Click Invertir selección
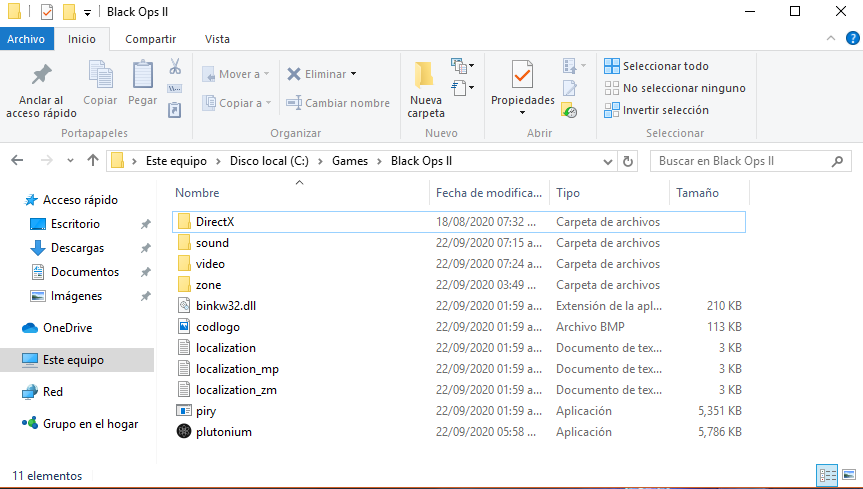863x489 pixels. 656,110
